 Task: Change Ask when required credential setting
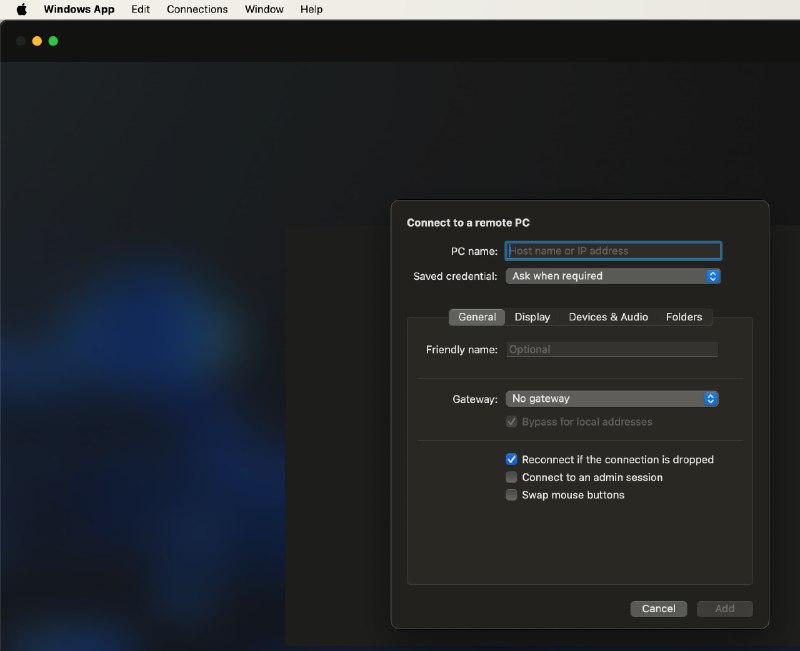[x=613, y=276]
